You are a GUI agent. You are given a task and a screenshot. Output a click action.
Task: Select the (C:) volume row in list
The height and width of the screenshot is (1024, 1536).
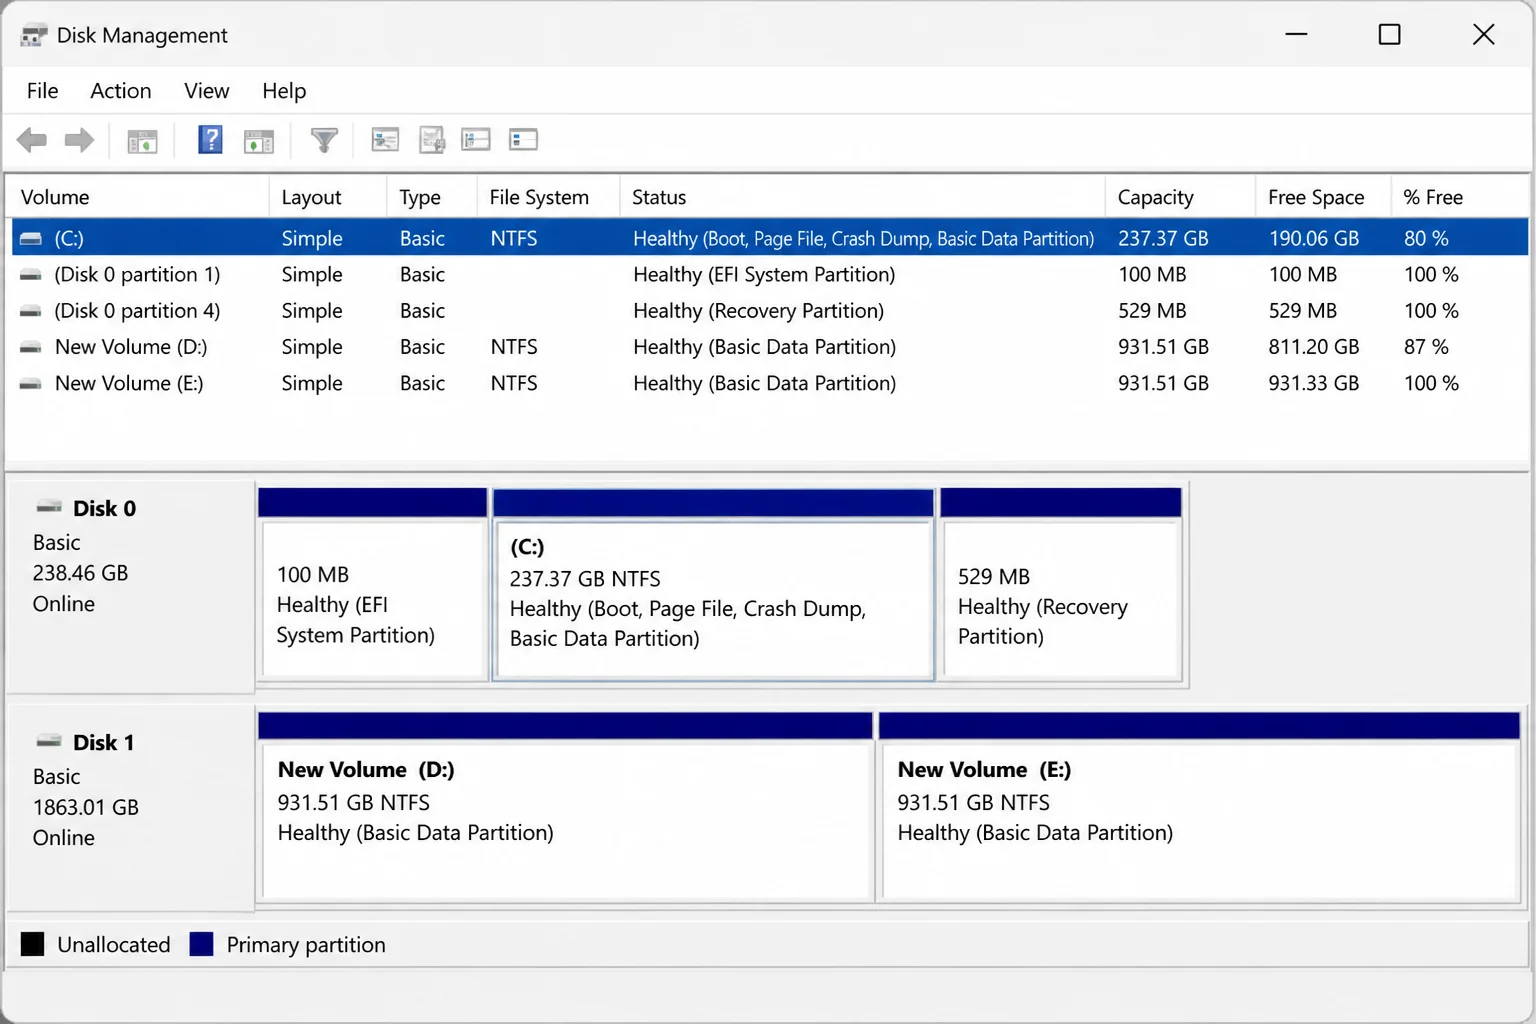pyautogui.click(x=769, y=238)
